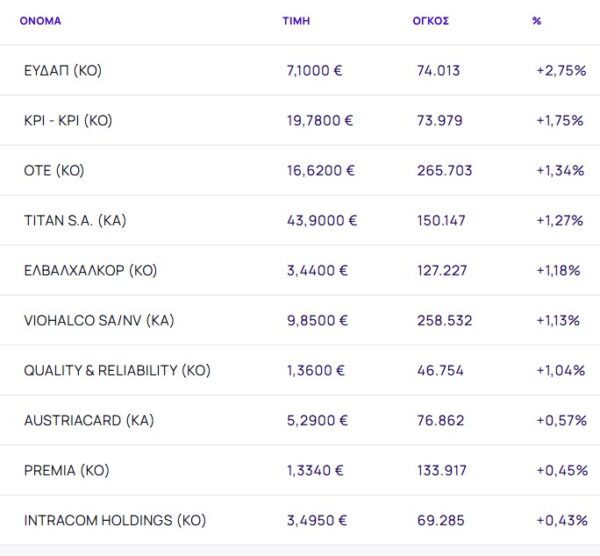Open the PREMIA (ΚΟ) stock
The width and height of the screenshot is (600, 556).
pyautogui.click(x=67, y=471)
